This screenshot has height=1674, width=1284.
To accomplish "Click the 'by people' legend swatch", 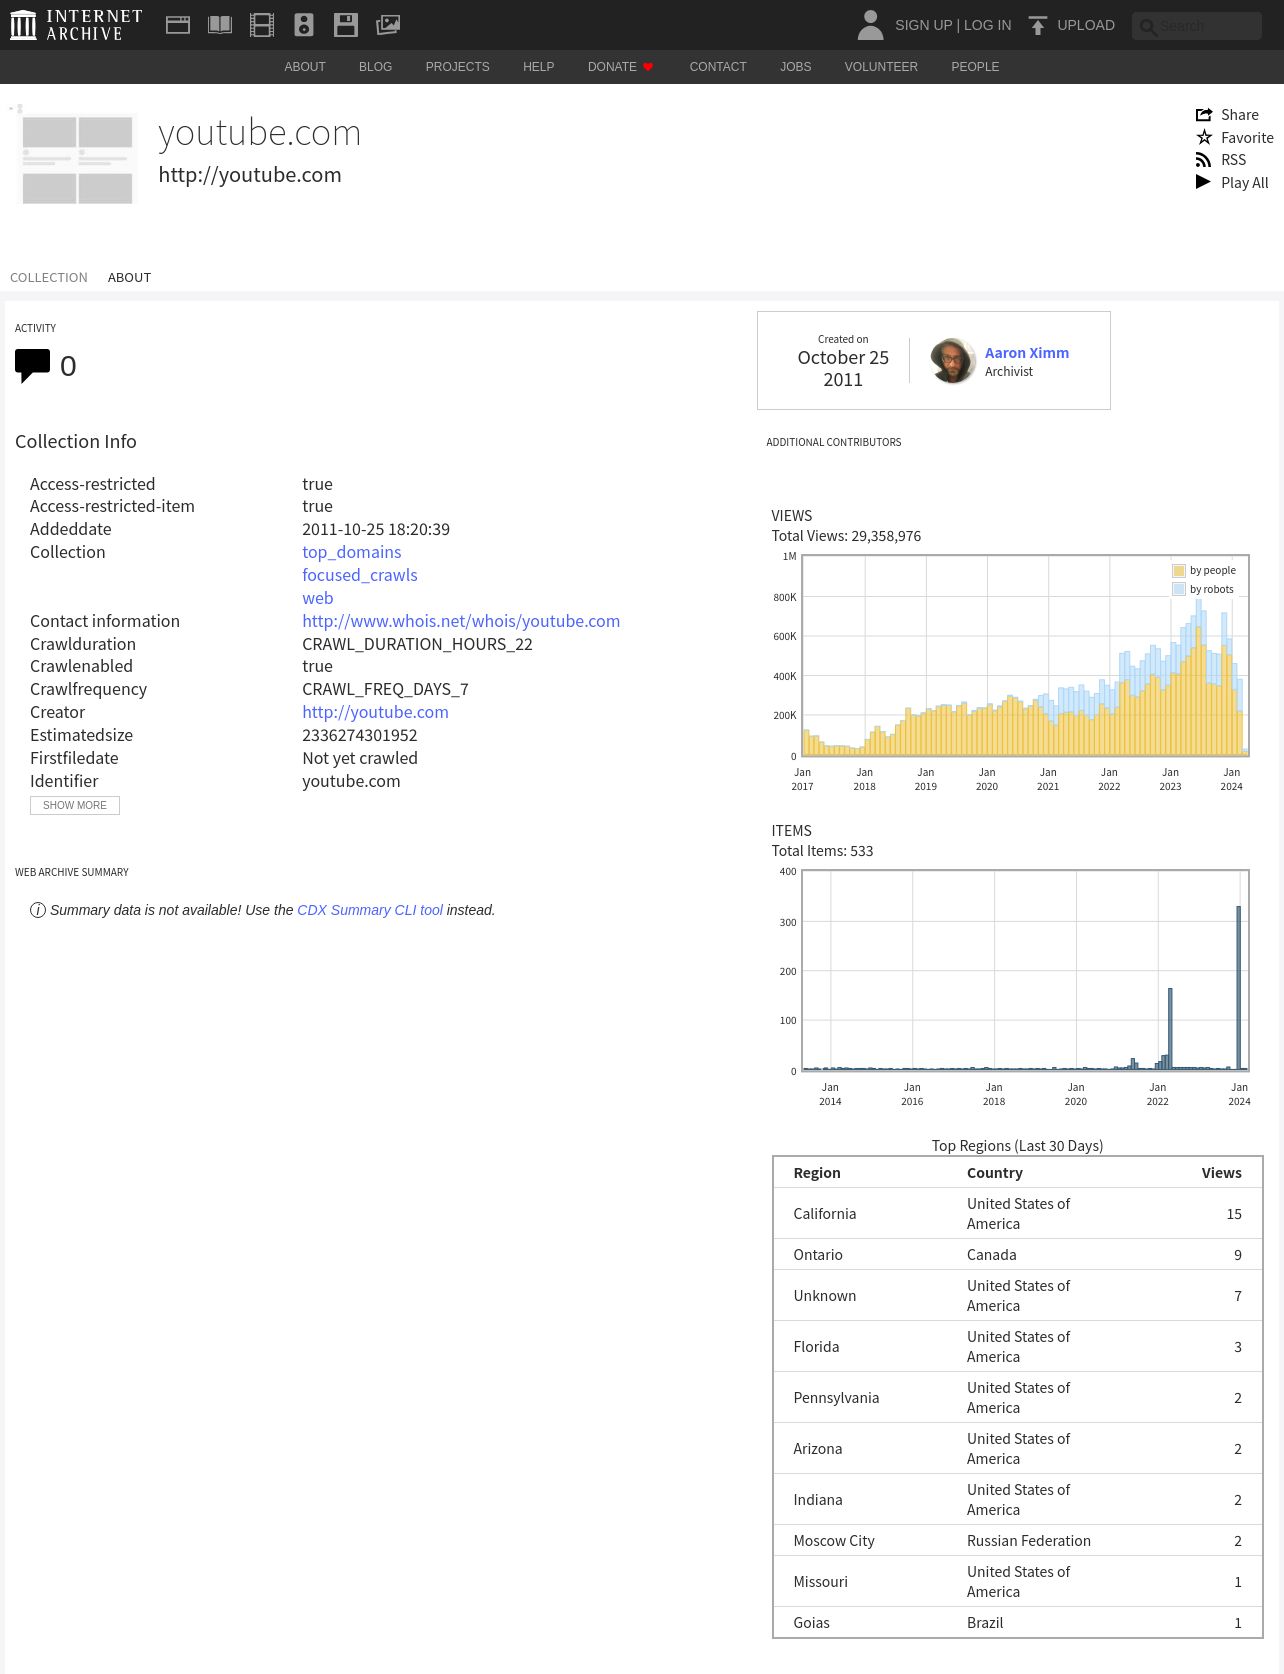I will click(x=1179, y=571).
